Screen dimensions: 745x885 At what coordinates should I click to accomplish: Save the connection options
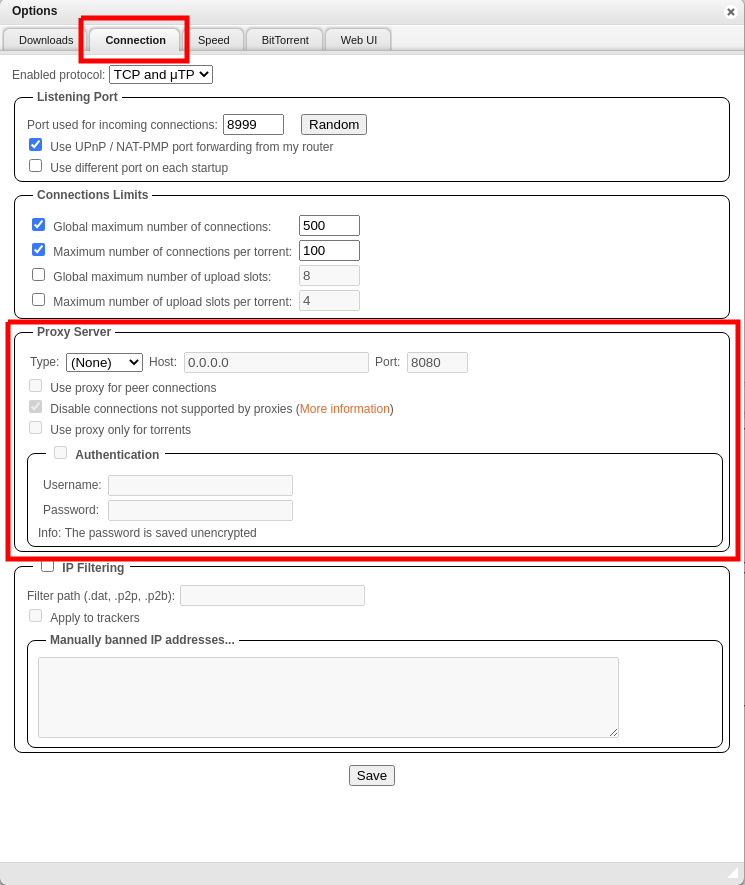[x=372, y=776]
